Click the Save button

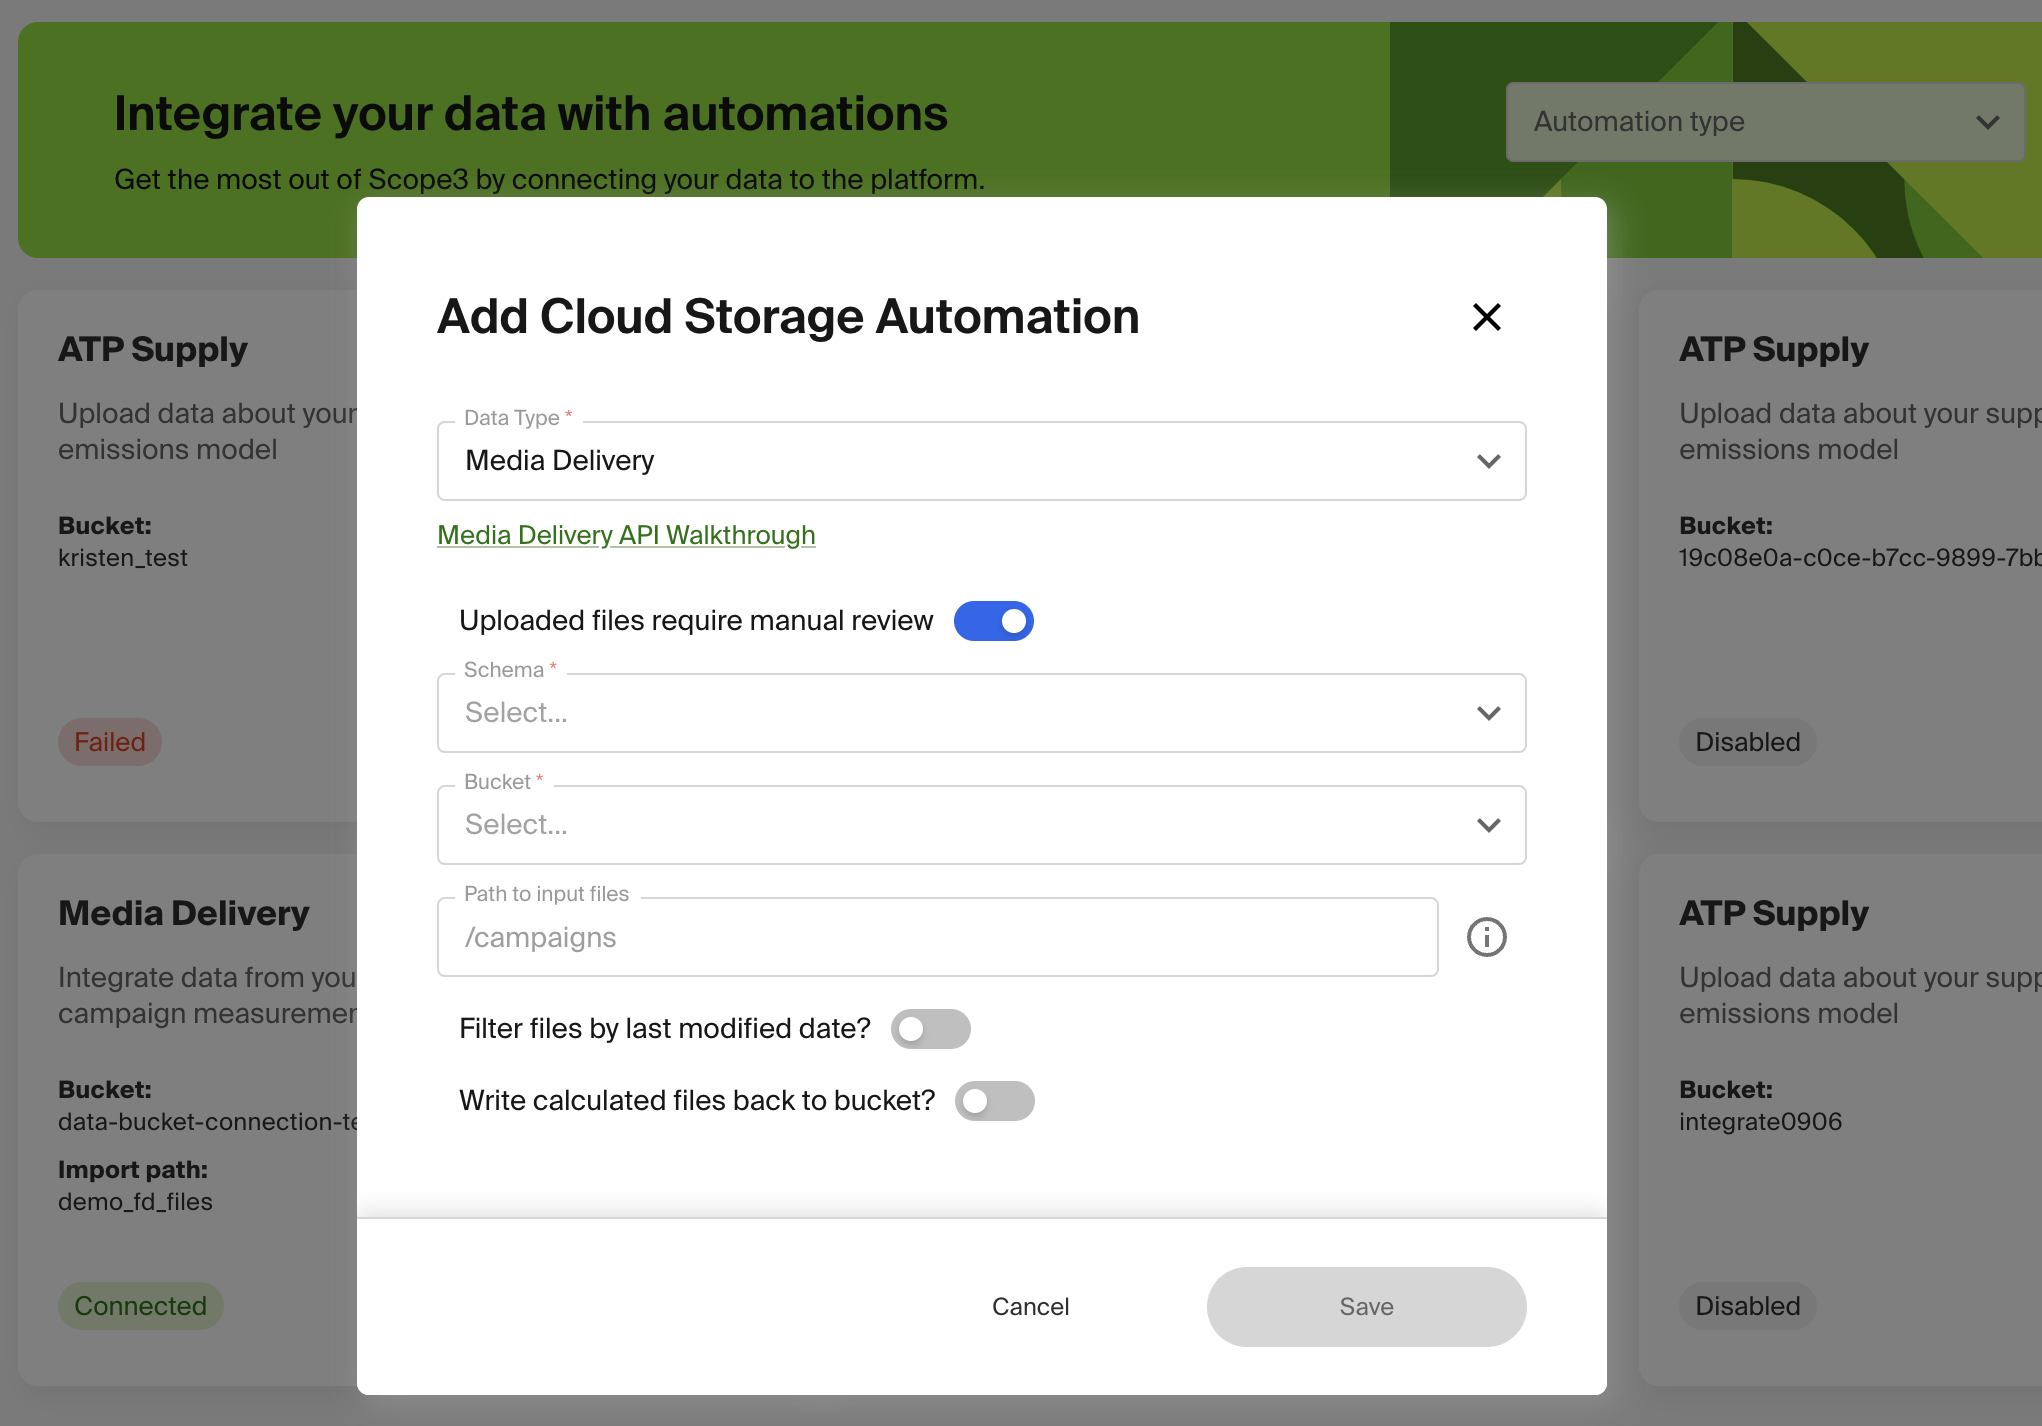coord(1366,1307)
